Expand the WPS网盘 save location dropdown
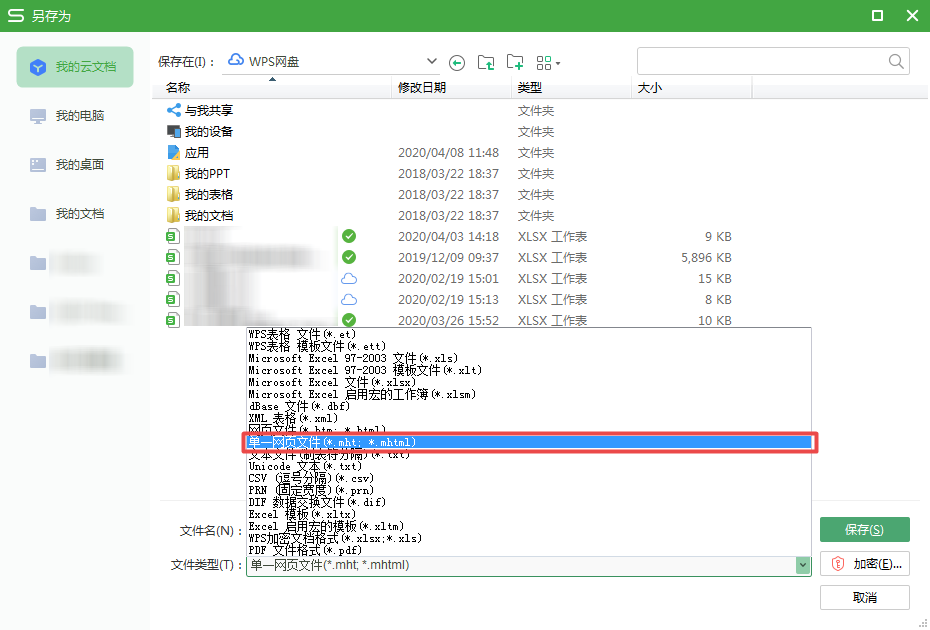 (x=431, y=62)
